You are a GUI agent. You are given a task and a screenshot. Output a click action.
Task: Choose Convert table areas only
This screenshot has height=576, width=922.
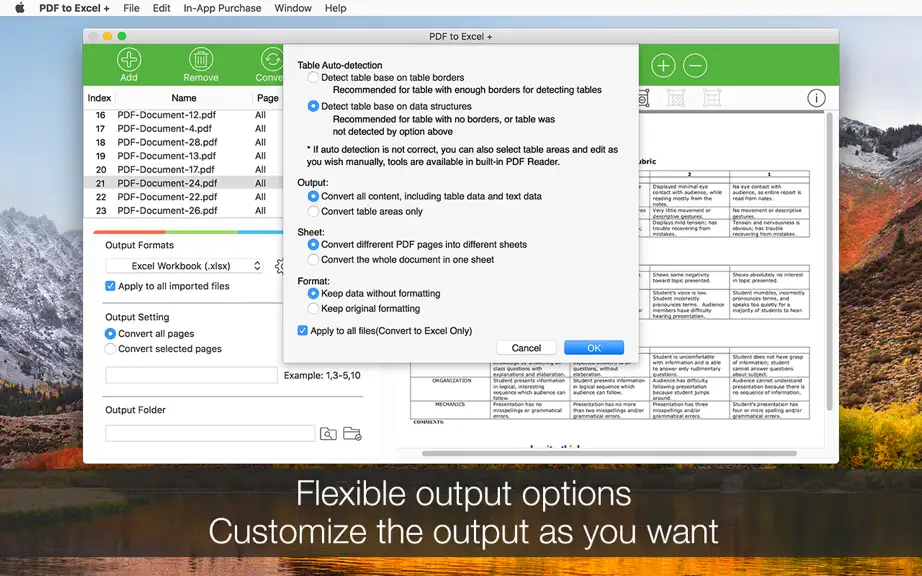pyautogui.click(x=313, y=211)
